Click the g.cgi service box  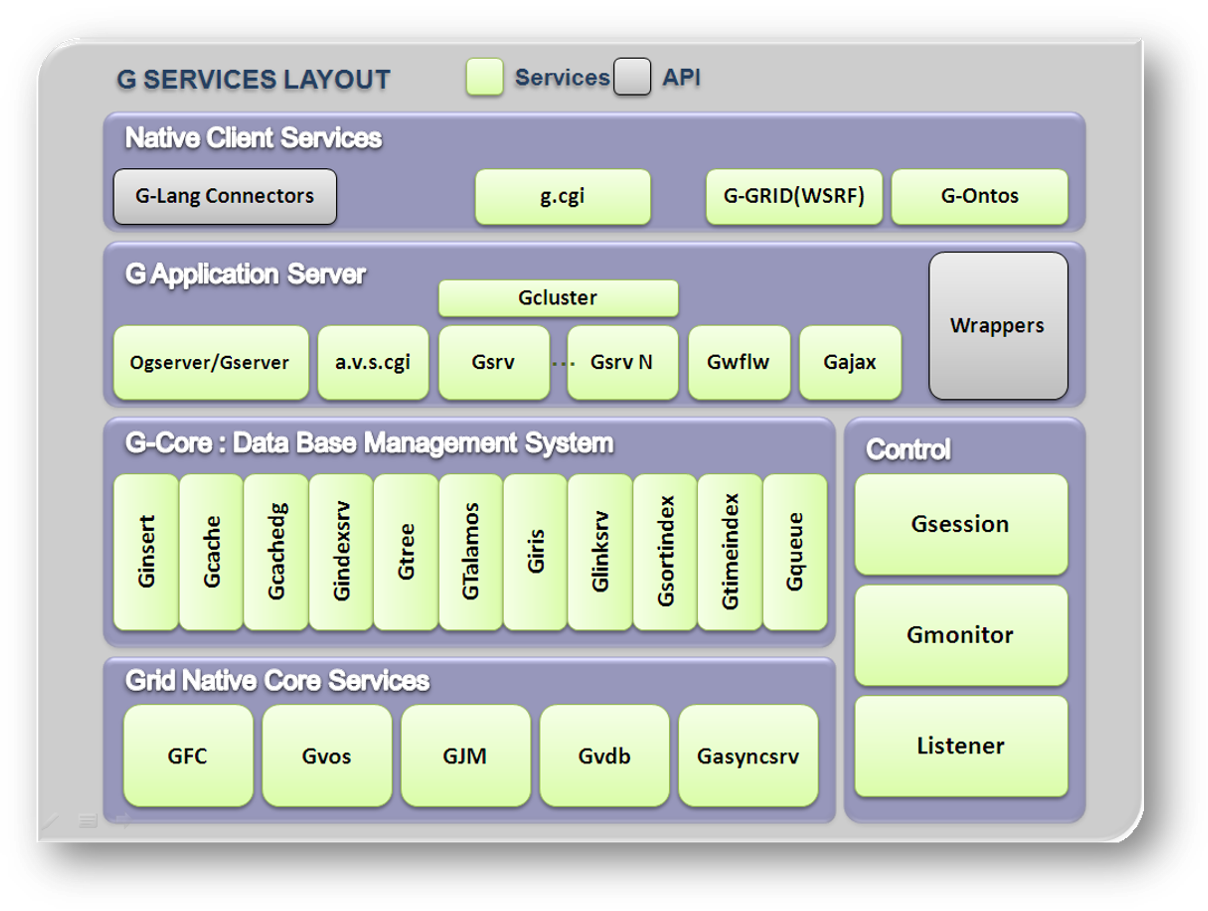[562, 197]
